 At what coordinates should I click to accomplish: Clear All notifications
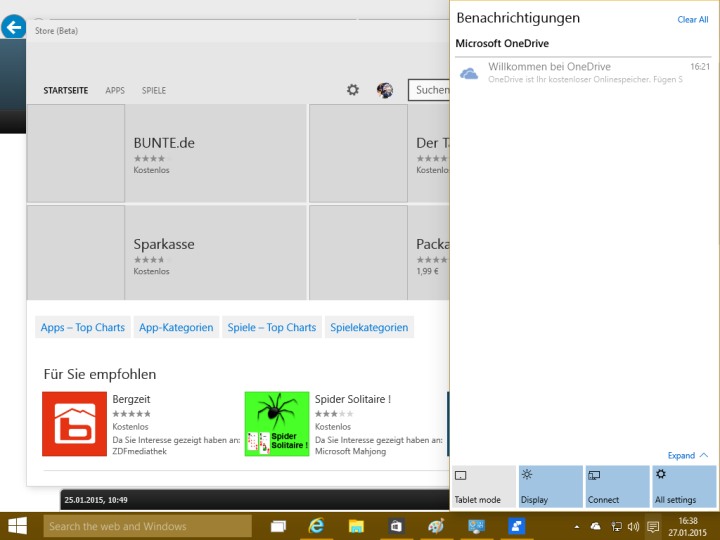pyautogui.click(x=692, y=19)
